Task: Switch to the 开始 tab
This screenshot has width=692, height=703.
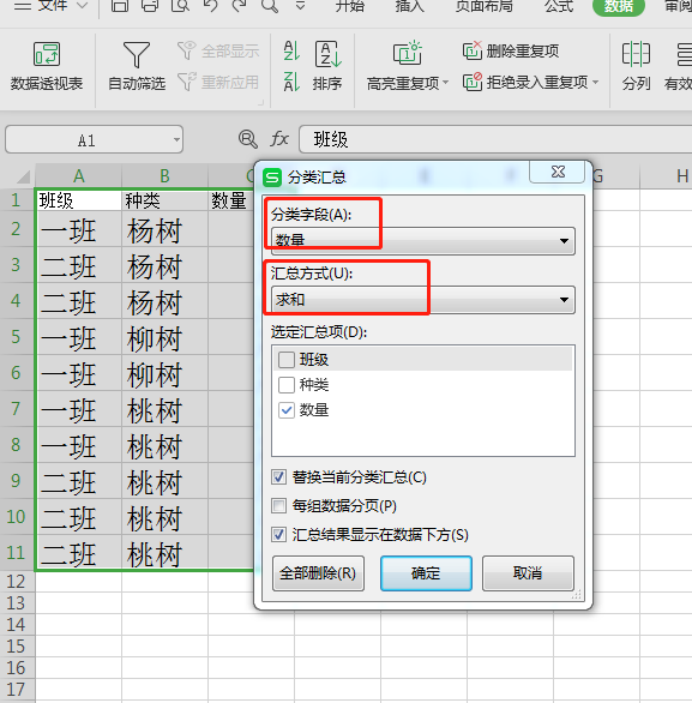Action: [350, 5]
